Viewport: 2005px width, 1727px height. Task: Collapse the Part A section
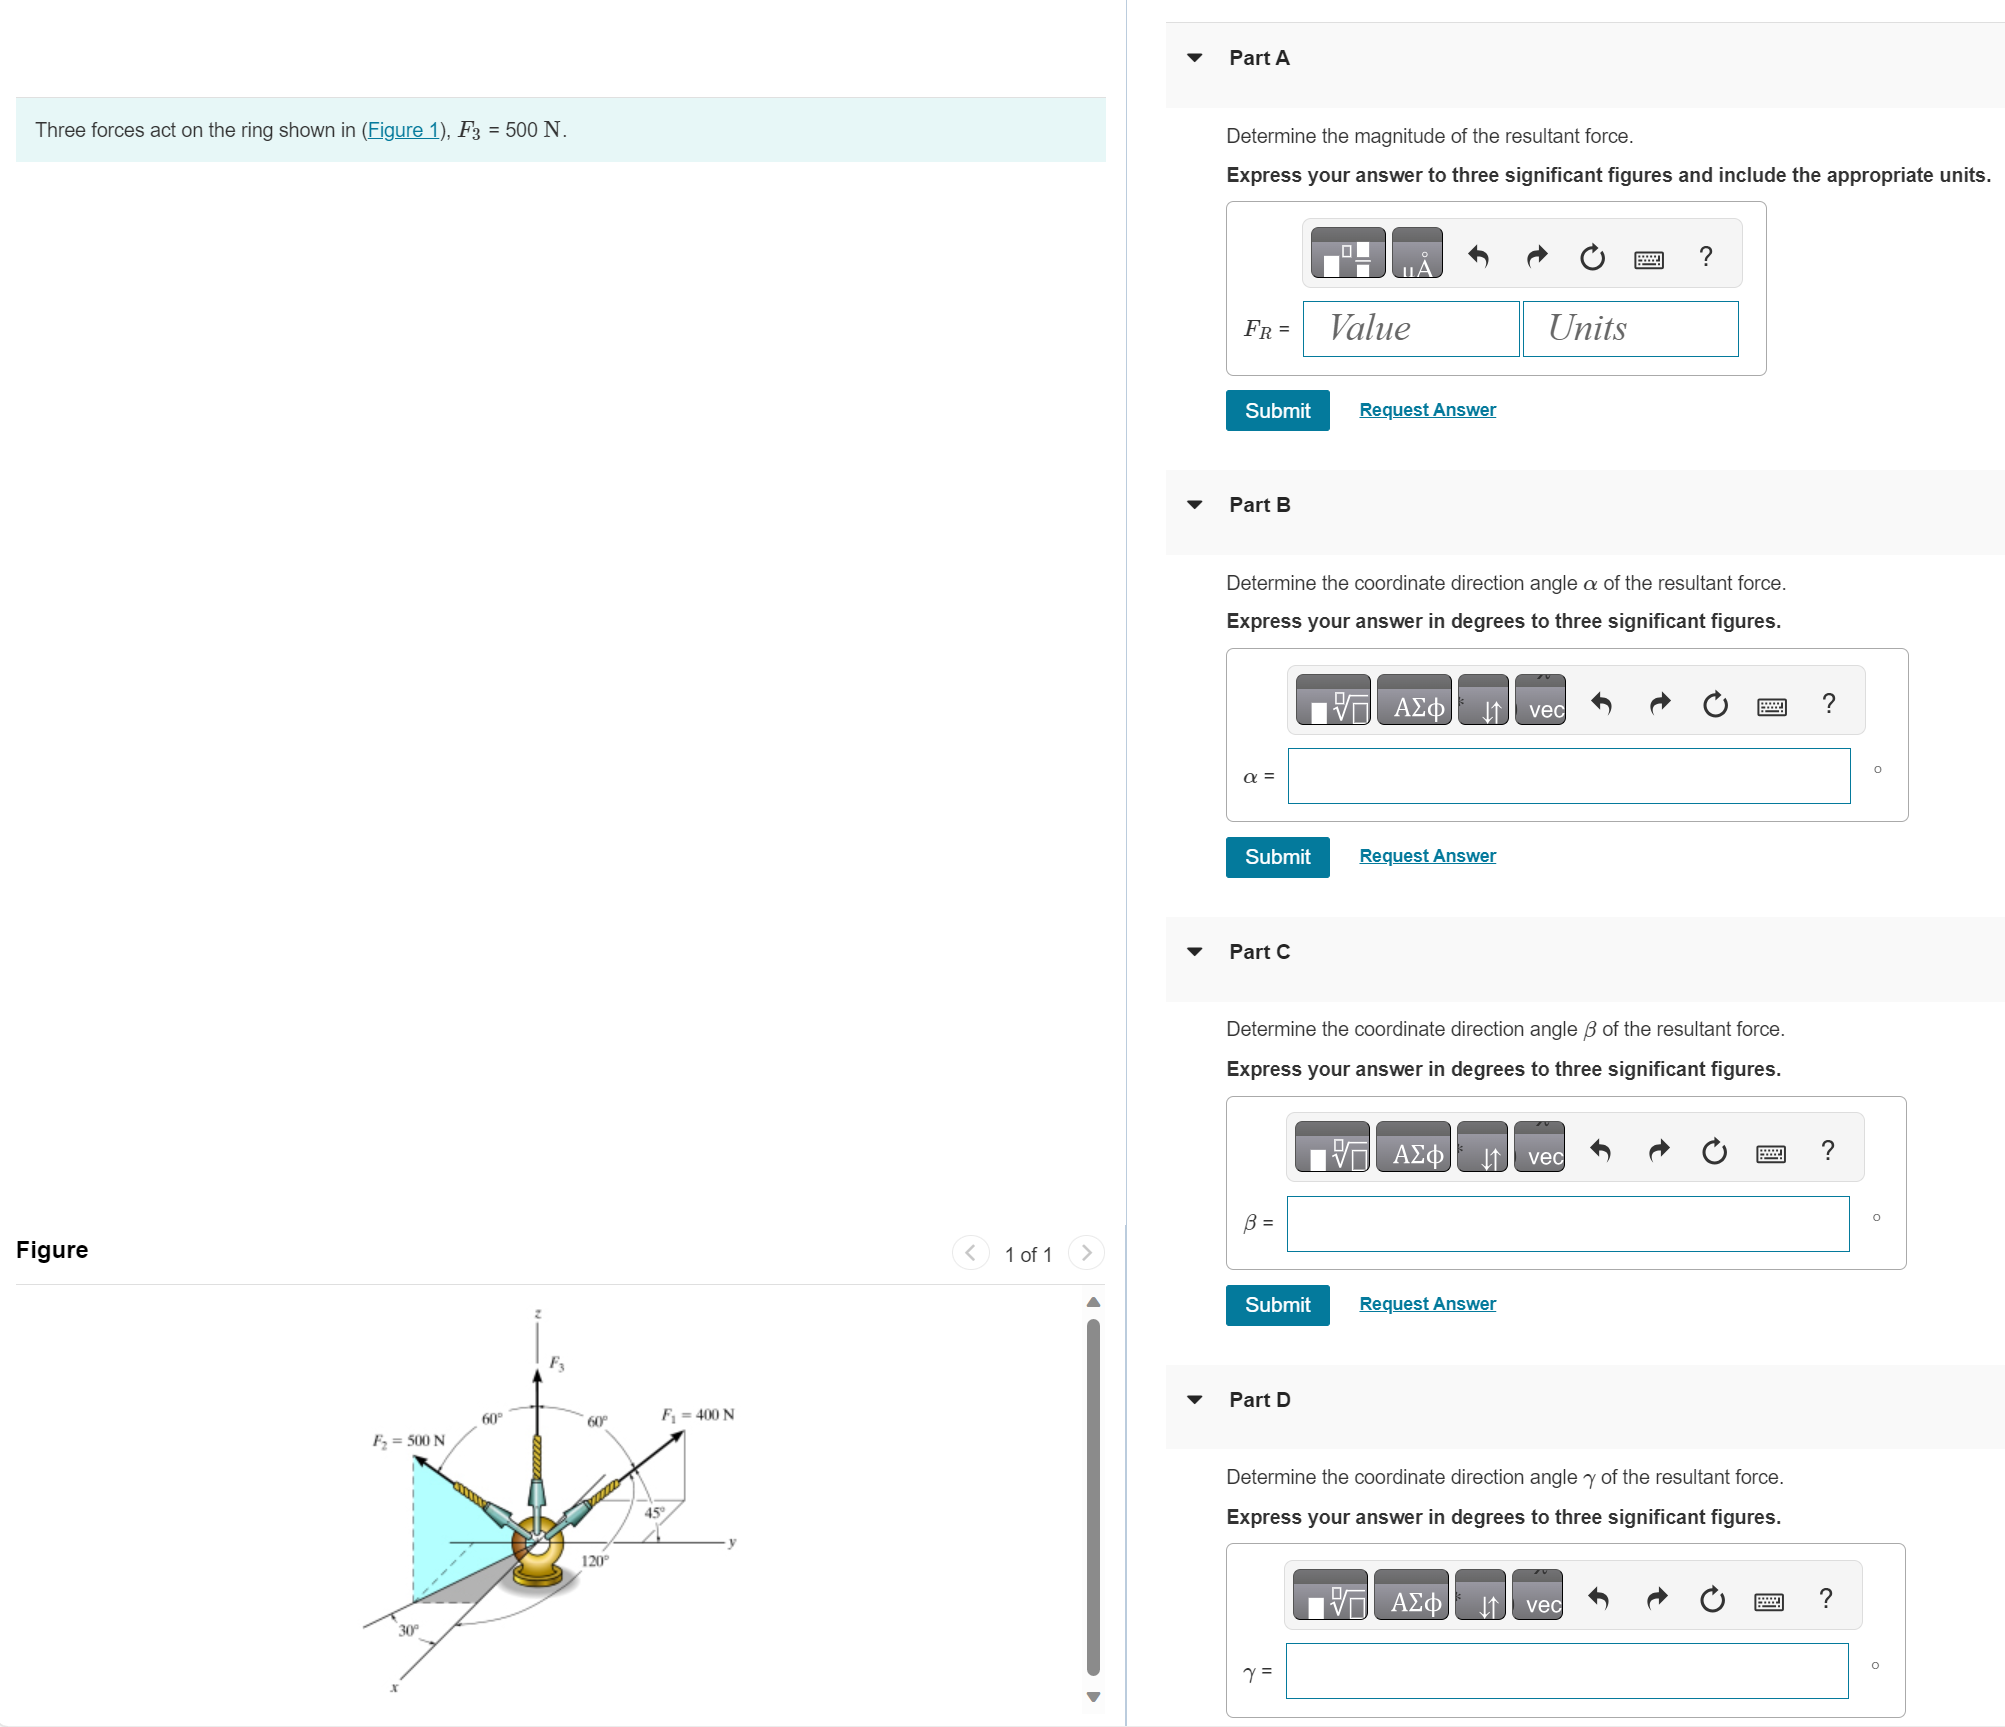click(1194, 58)
